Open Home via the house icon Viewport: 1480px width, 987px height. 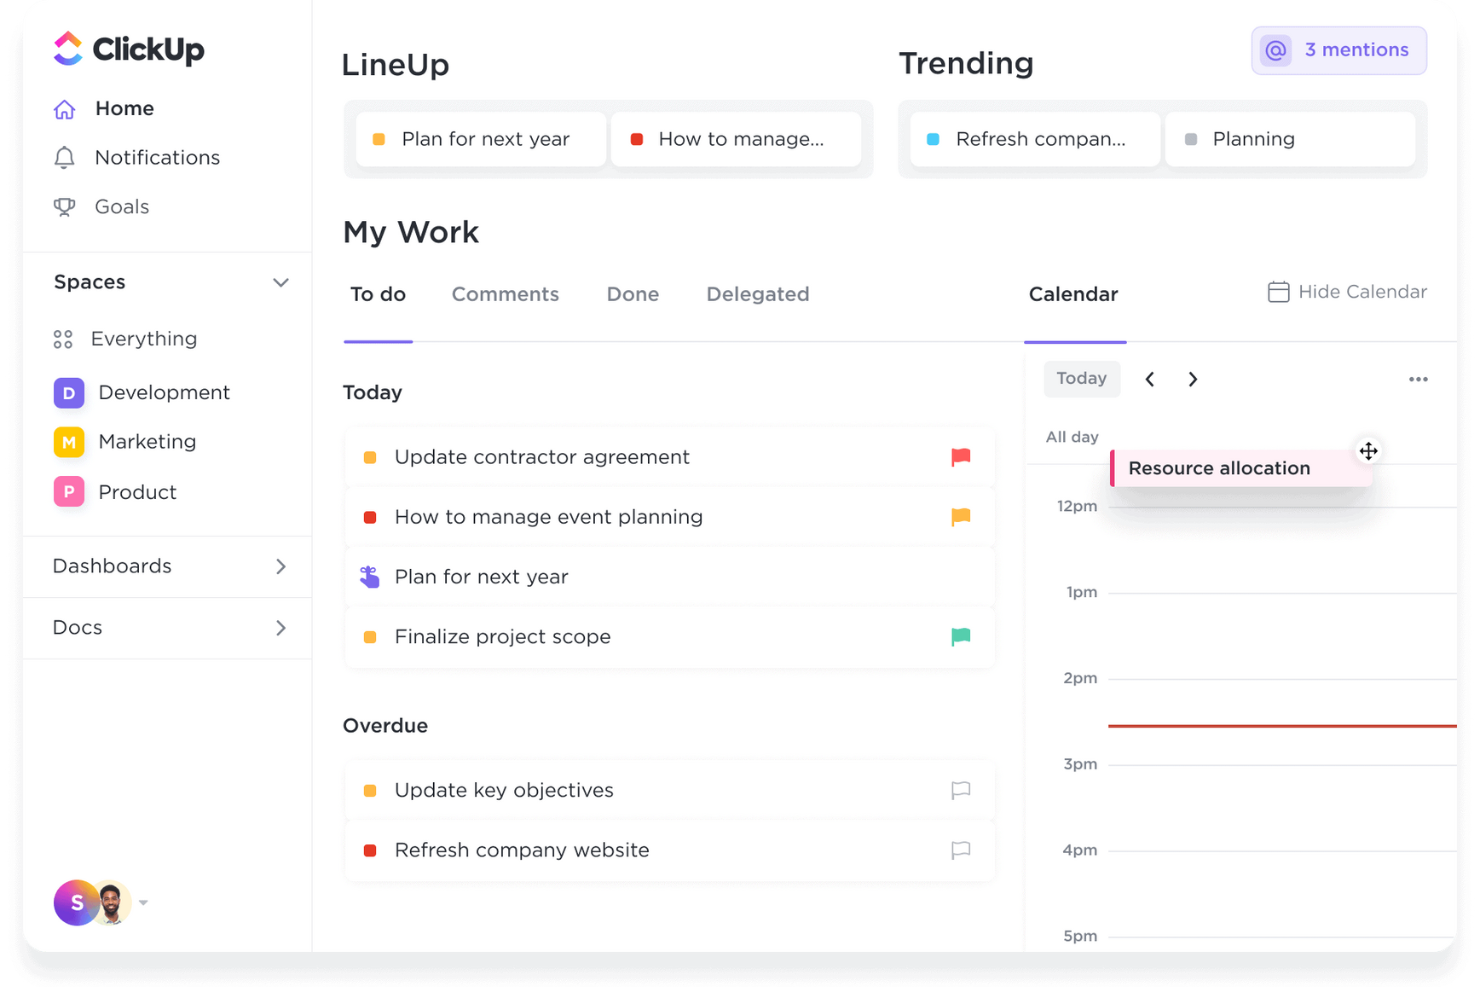coord(65,109)
